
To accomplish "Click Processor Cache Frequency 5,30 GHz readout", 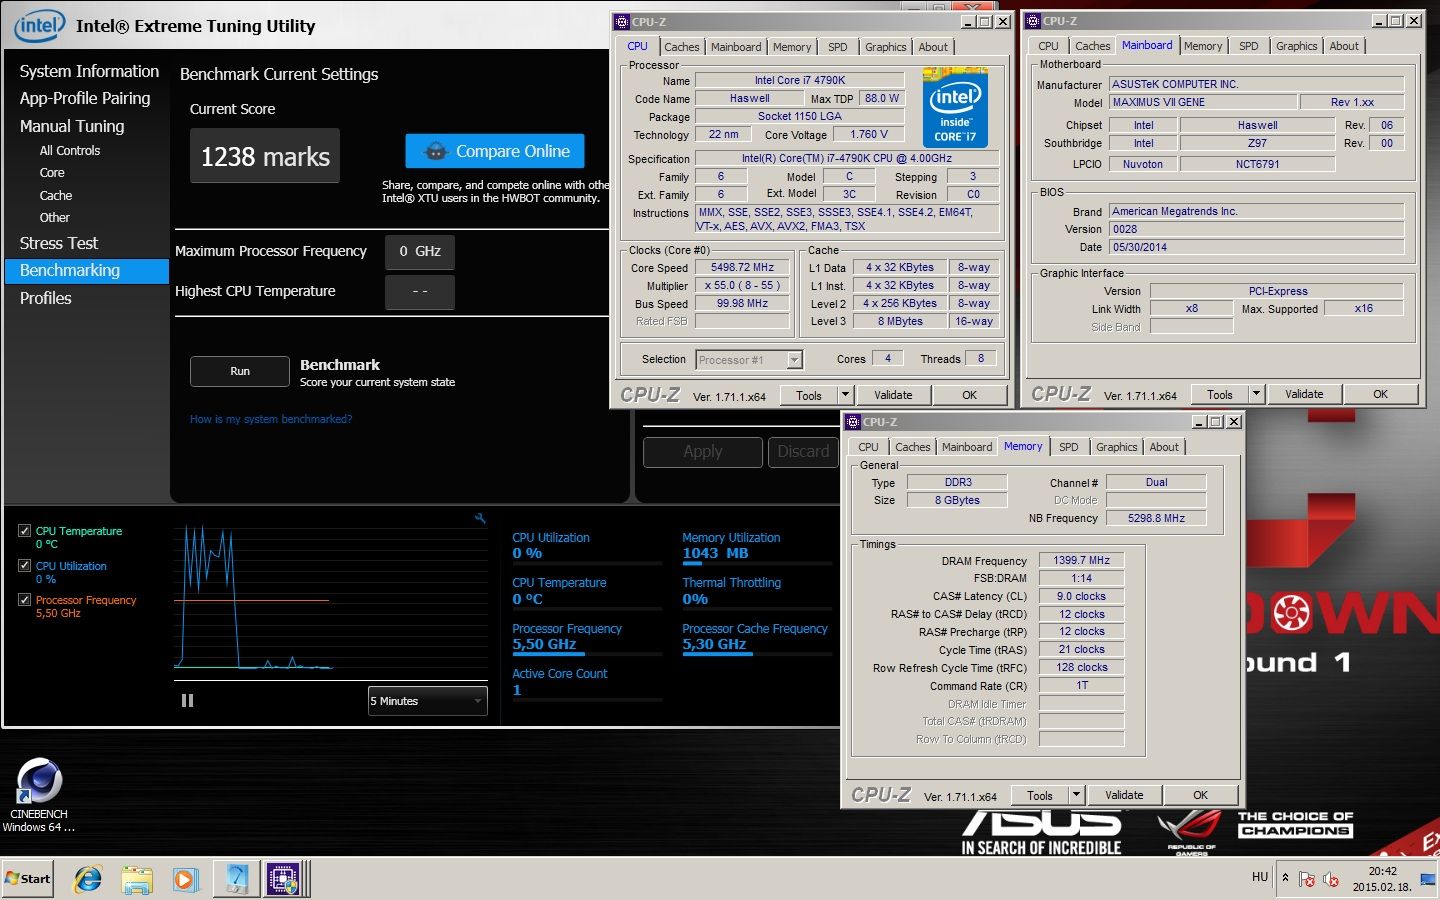I will 755,637.
